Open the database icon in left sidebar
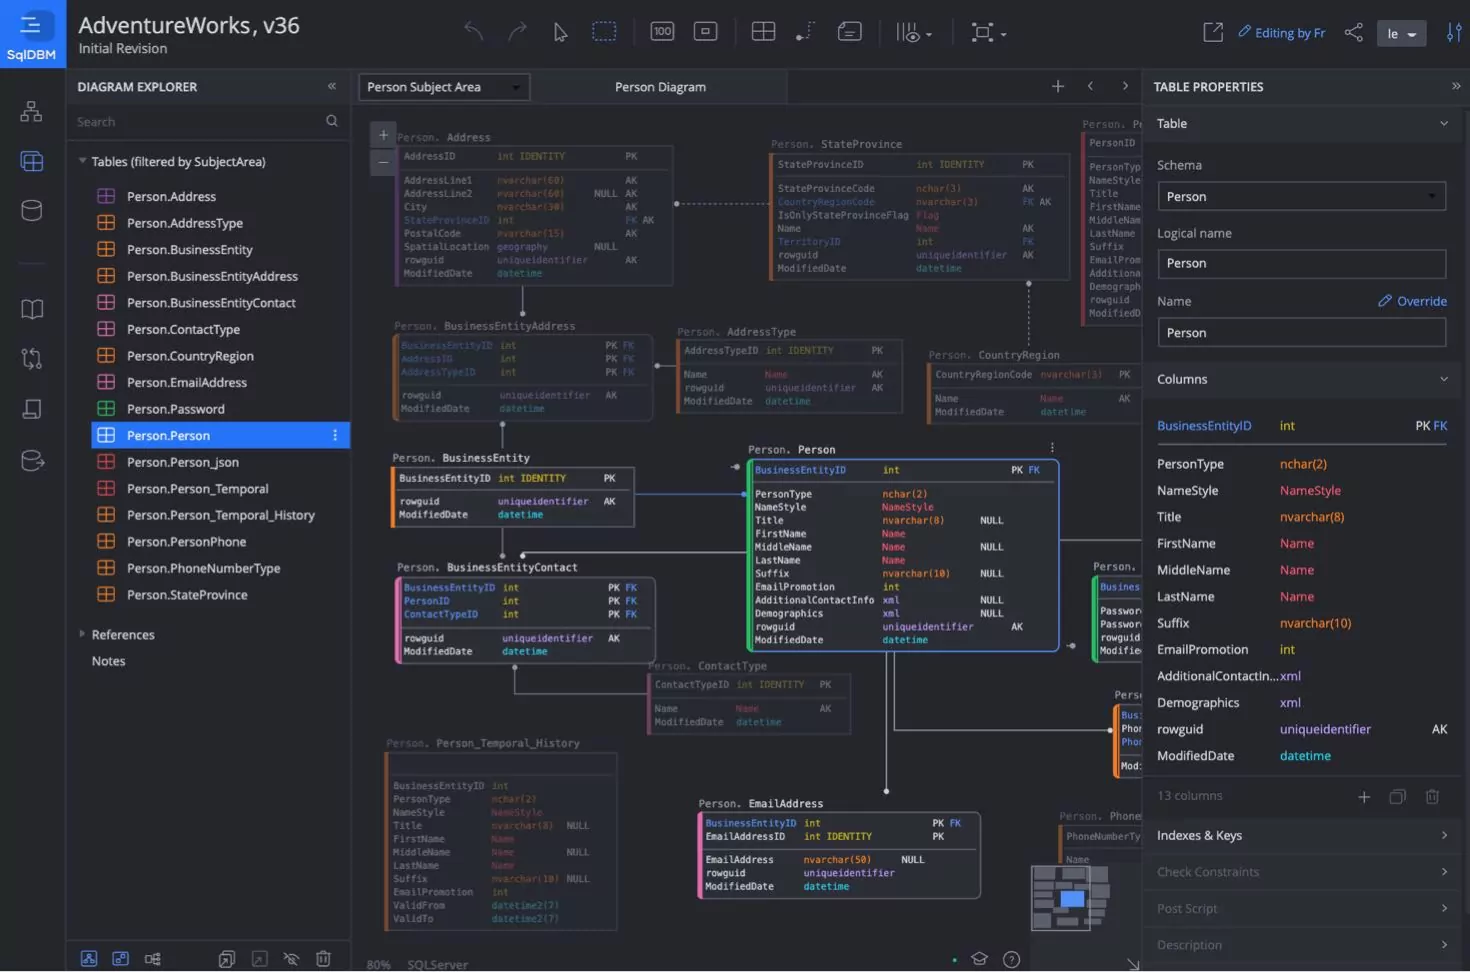The width and height of the screenshot is (1470, 972). click(32, 211)
